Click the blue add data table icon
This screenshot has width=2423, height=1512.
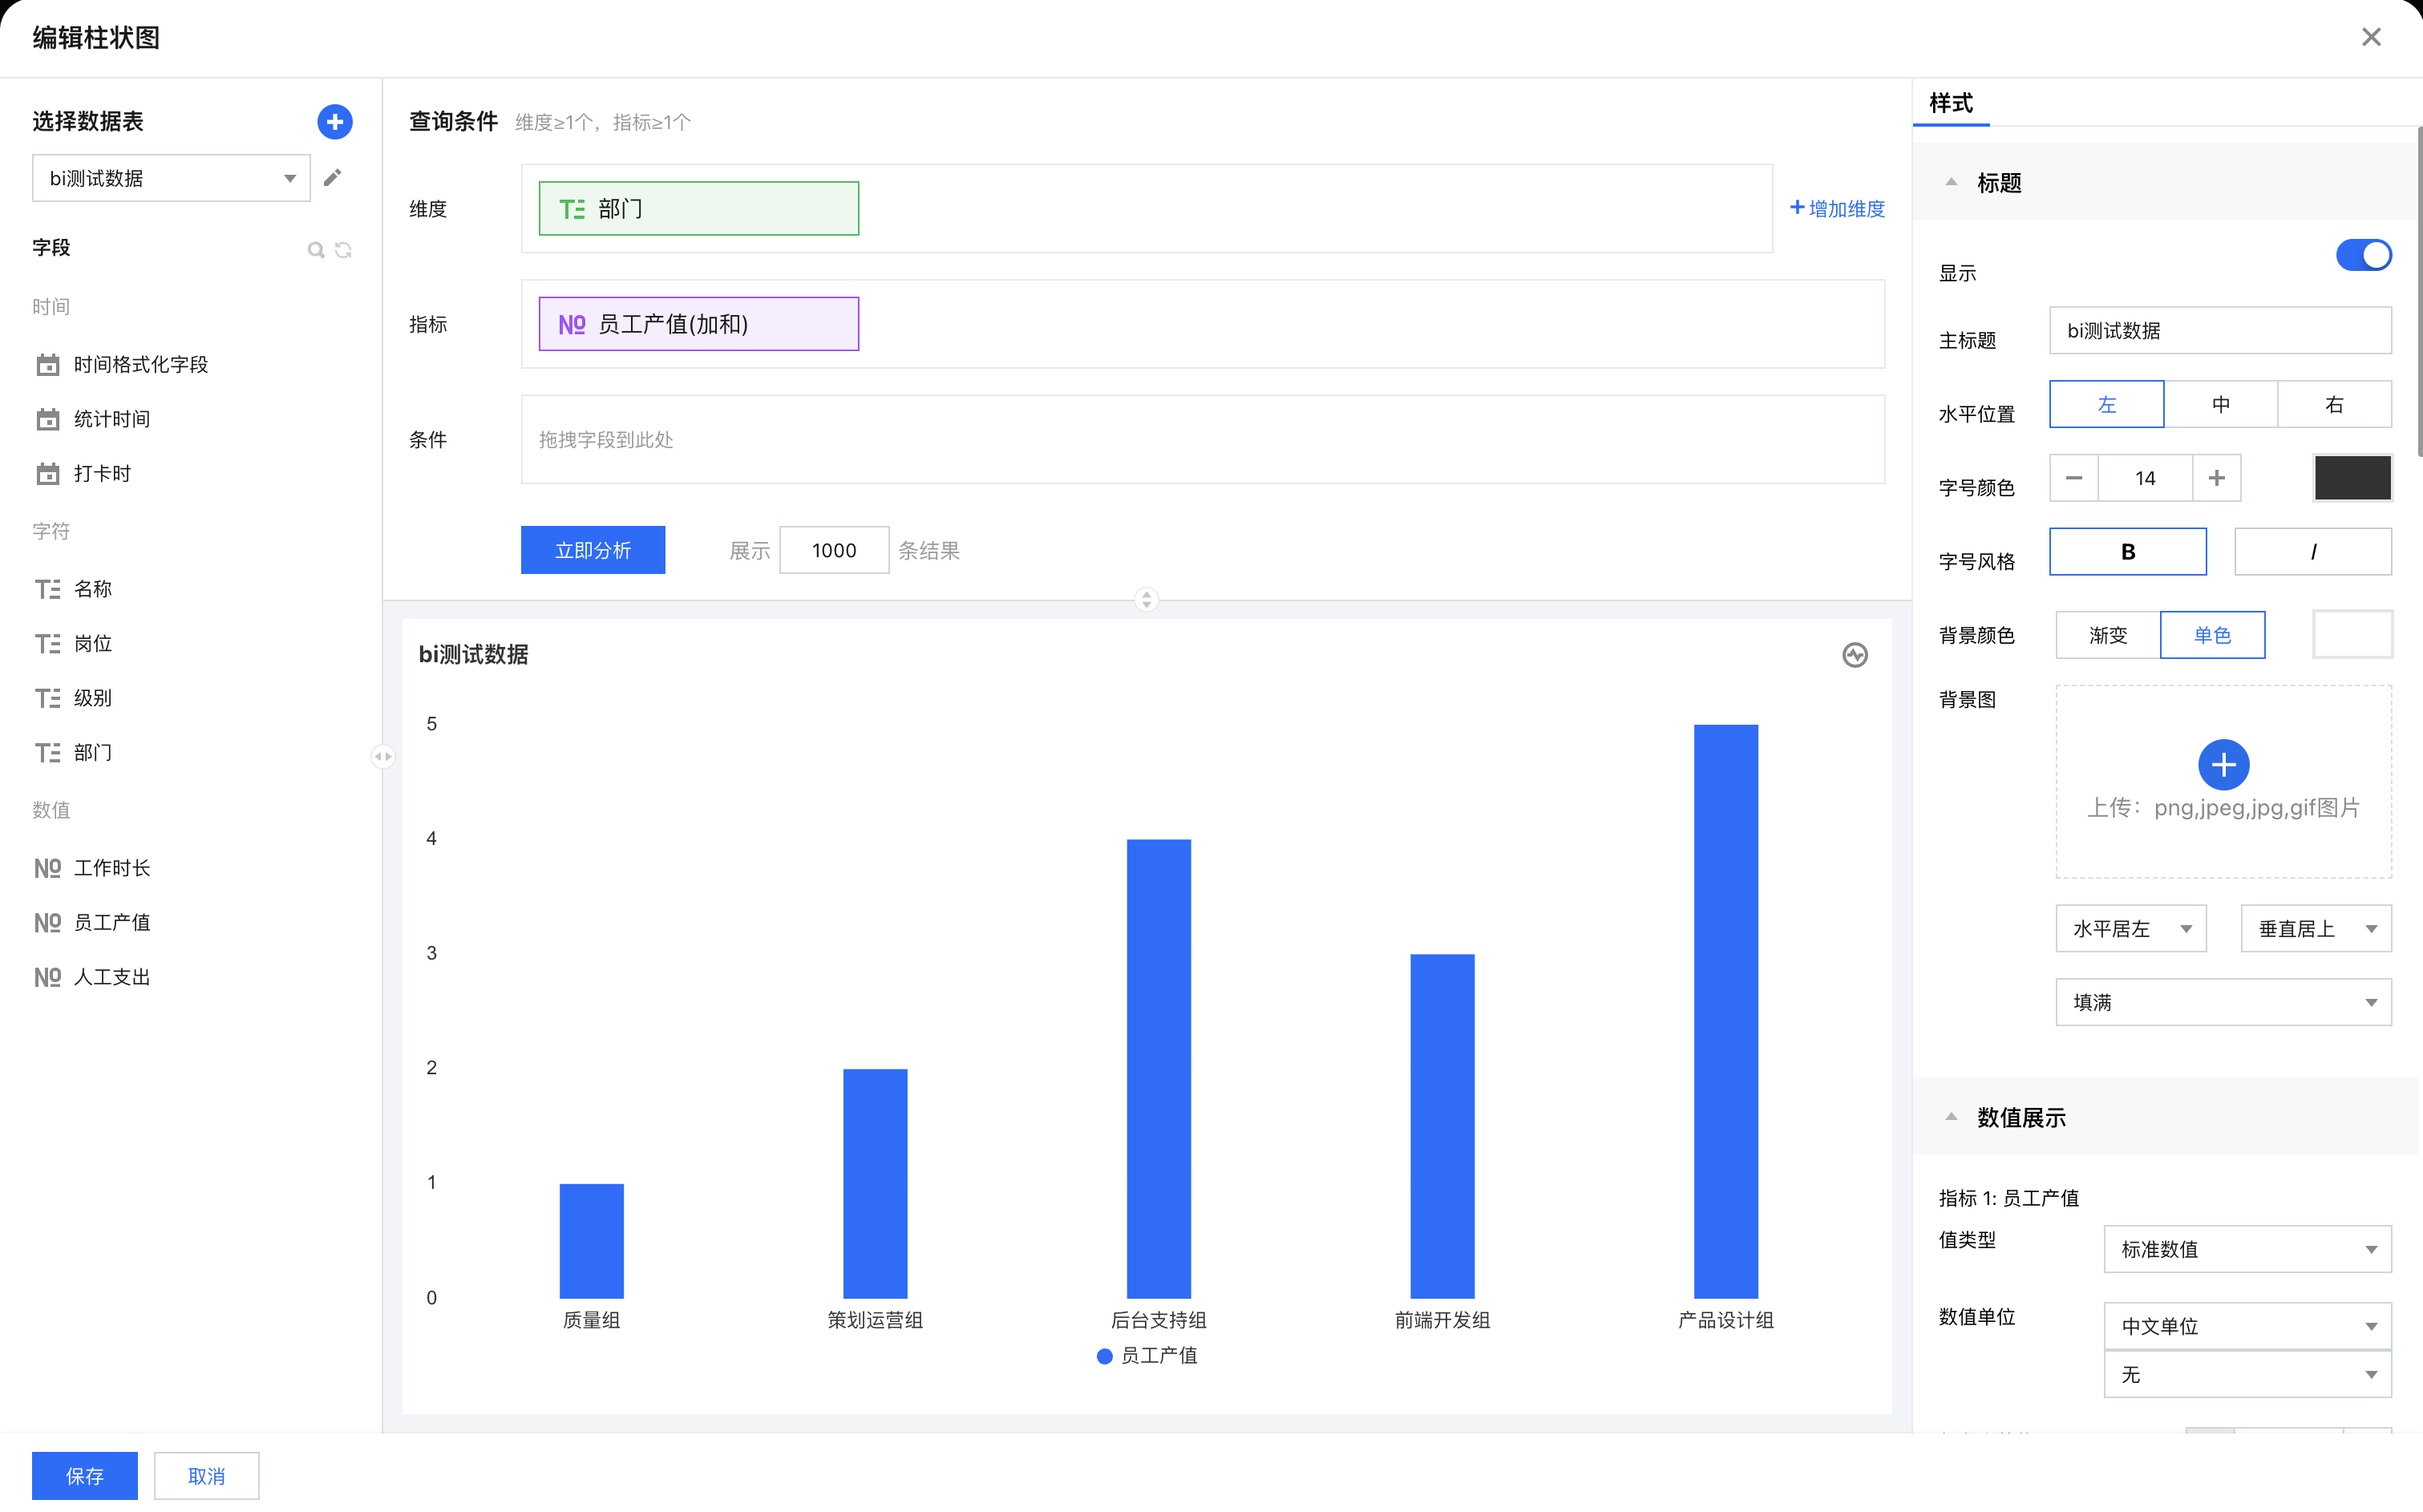[334, 122]
